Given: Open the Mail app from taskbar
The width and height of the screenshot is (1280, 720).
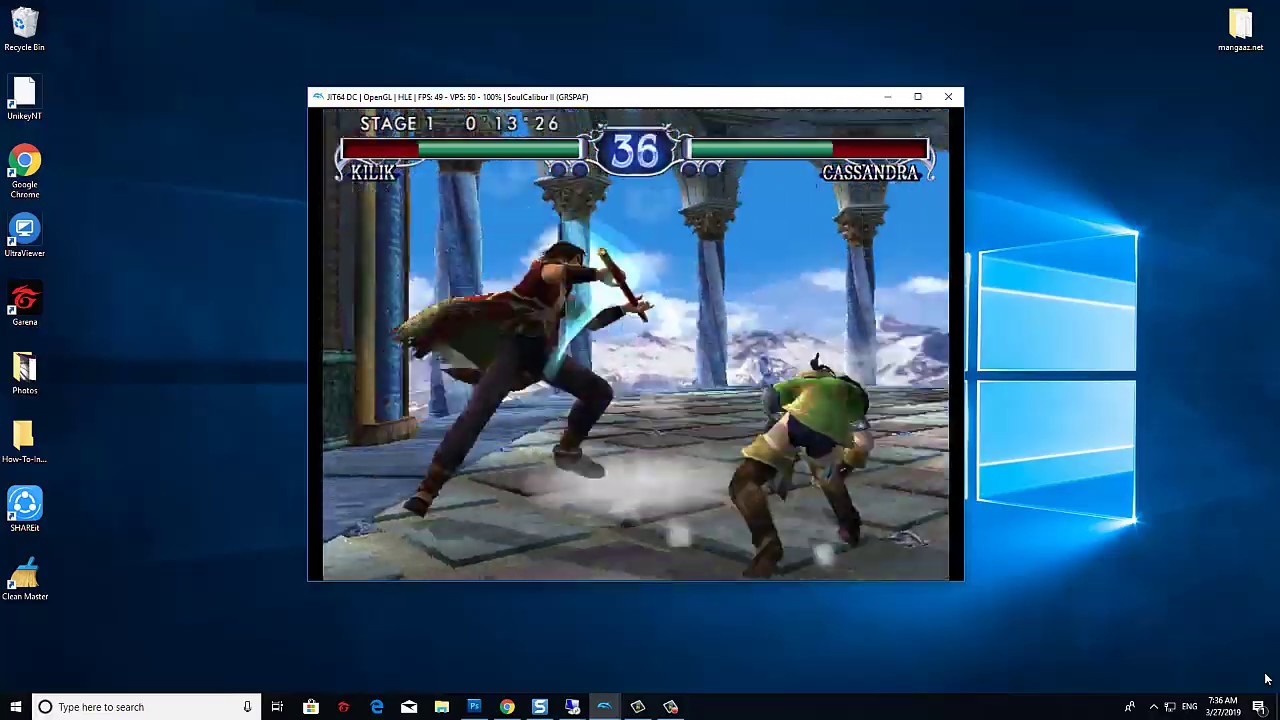Looking at the screenshot, I should [409, 707].
